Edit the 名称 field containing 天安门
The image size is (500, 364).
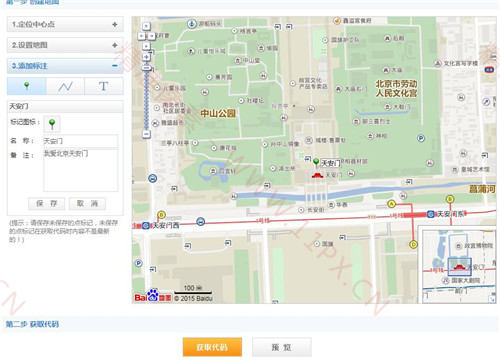(x=81, y=141)
